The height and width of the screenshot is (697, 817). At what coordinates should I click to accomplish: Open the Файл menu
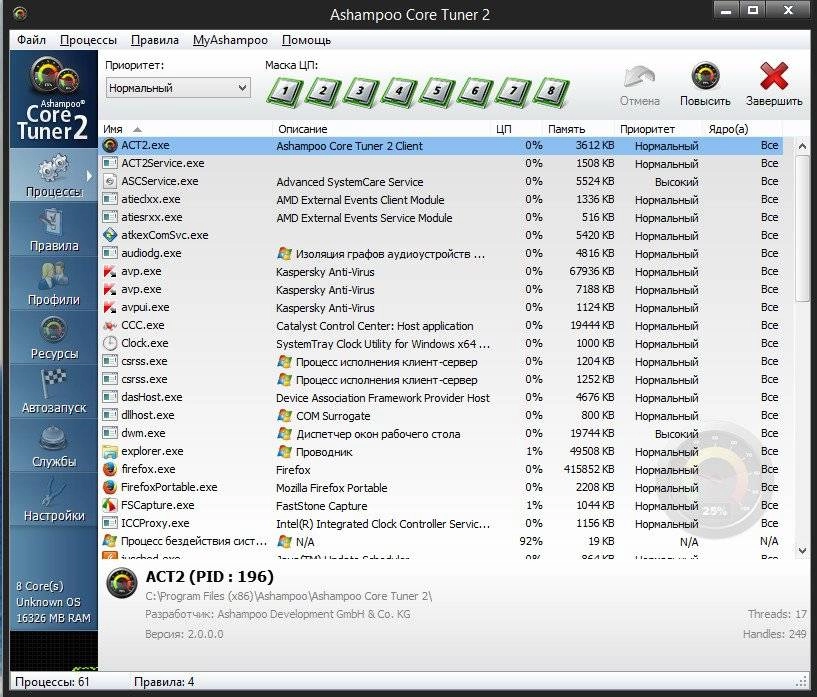click(31, 40)
